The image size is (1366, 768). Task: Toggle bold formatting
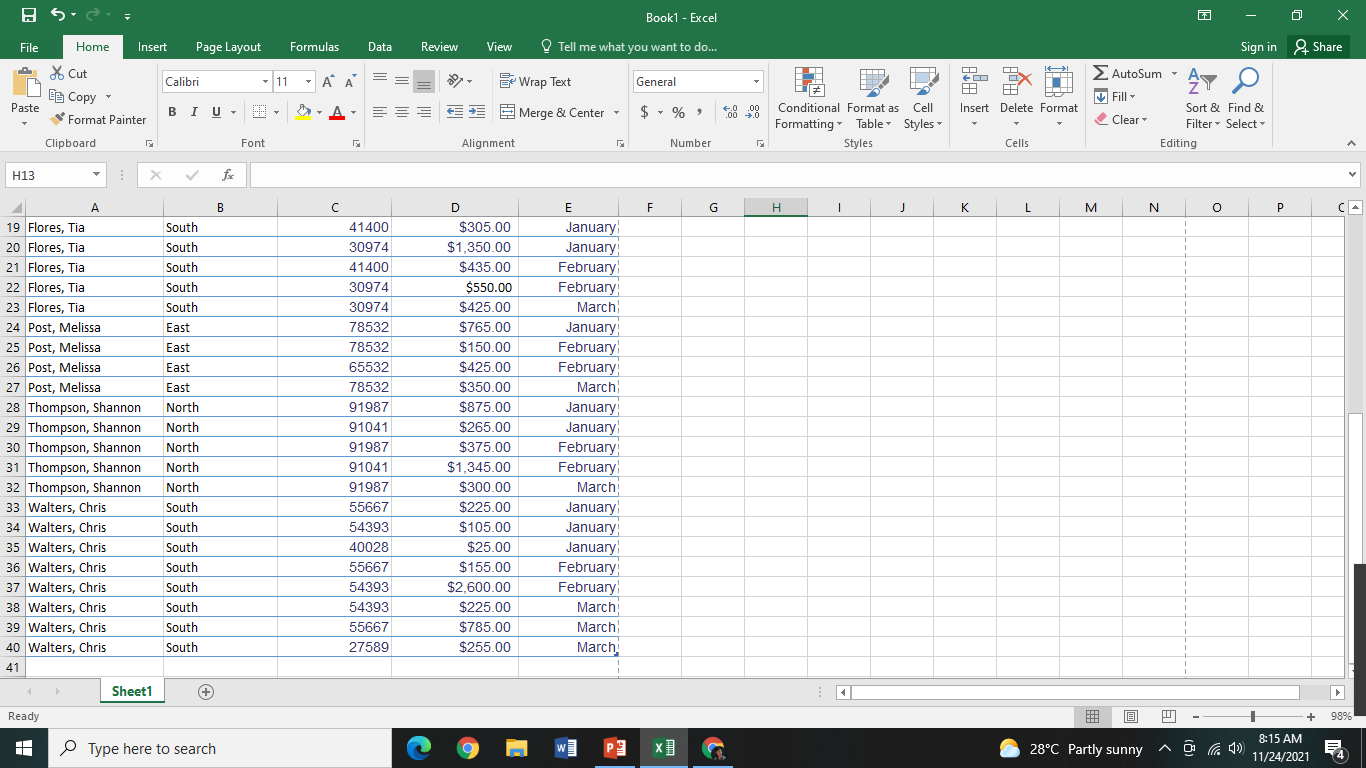click(x=172, y=113)
